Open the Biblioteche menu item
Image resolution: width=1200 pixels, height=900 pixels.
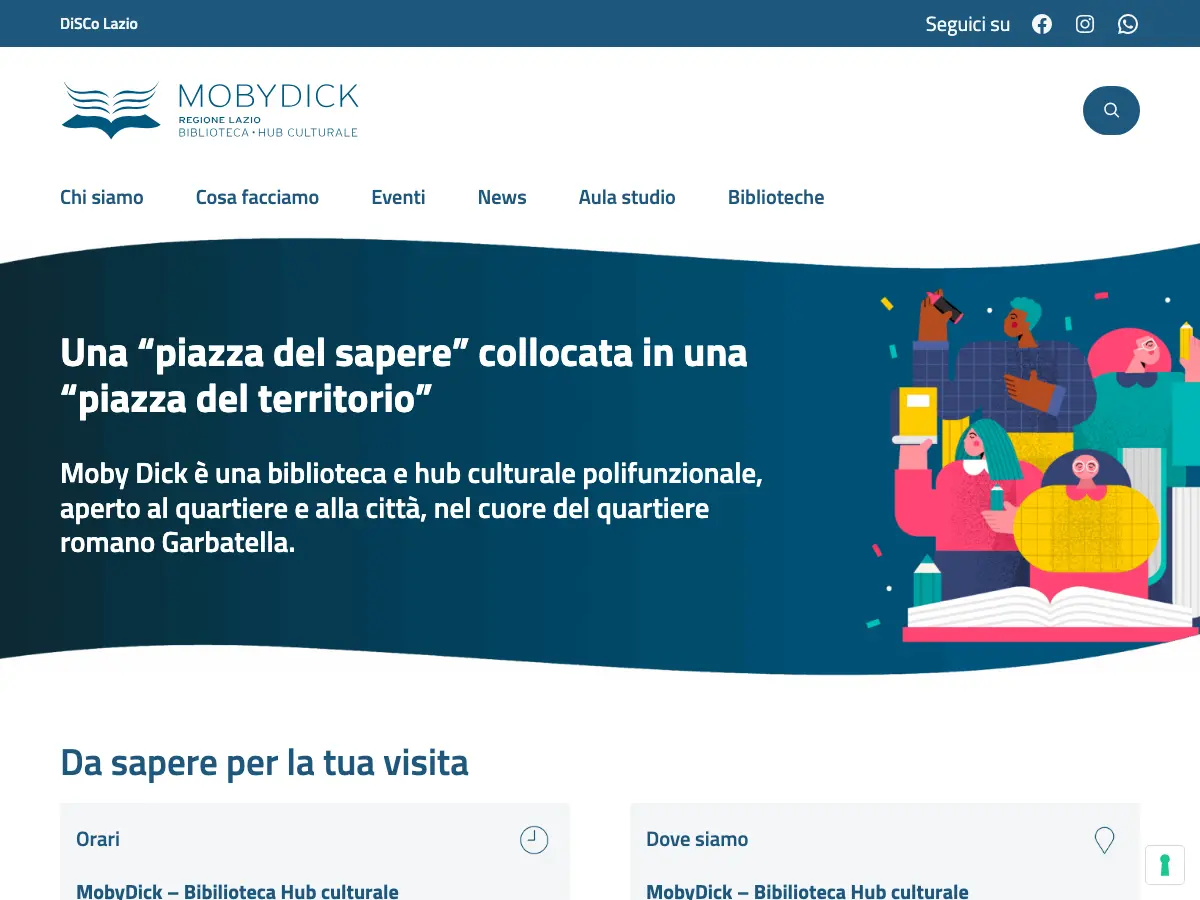click(776, 197)
